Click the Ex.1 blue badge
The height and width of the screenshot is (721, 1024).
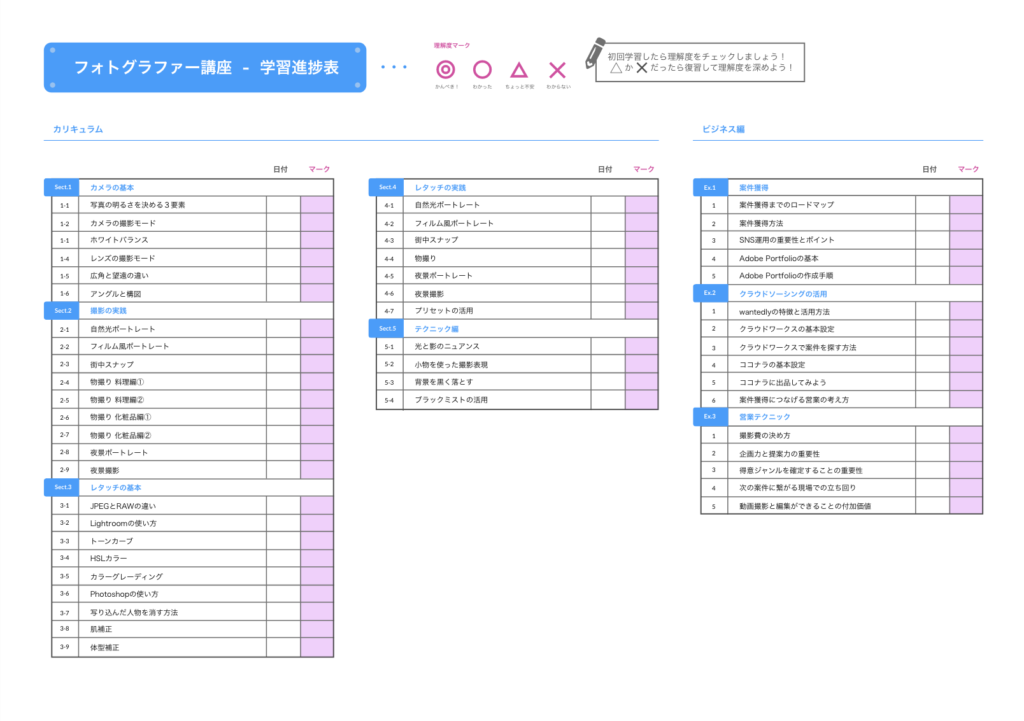point(710,187)
